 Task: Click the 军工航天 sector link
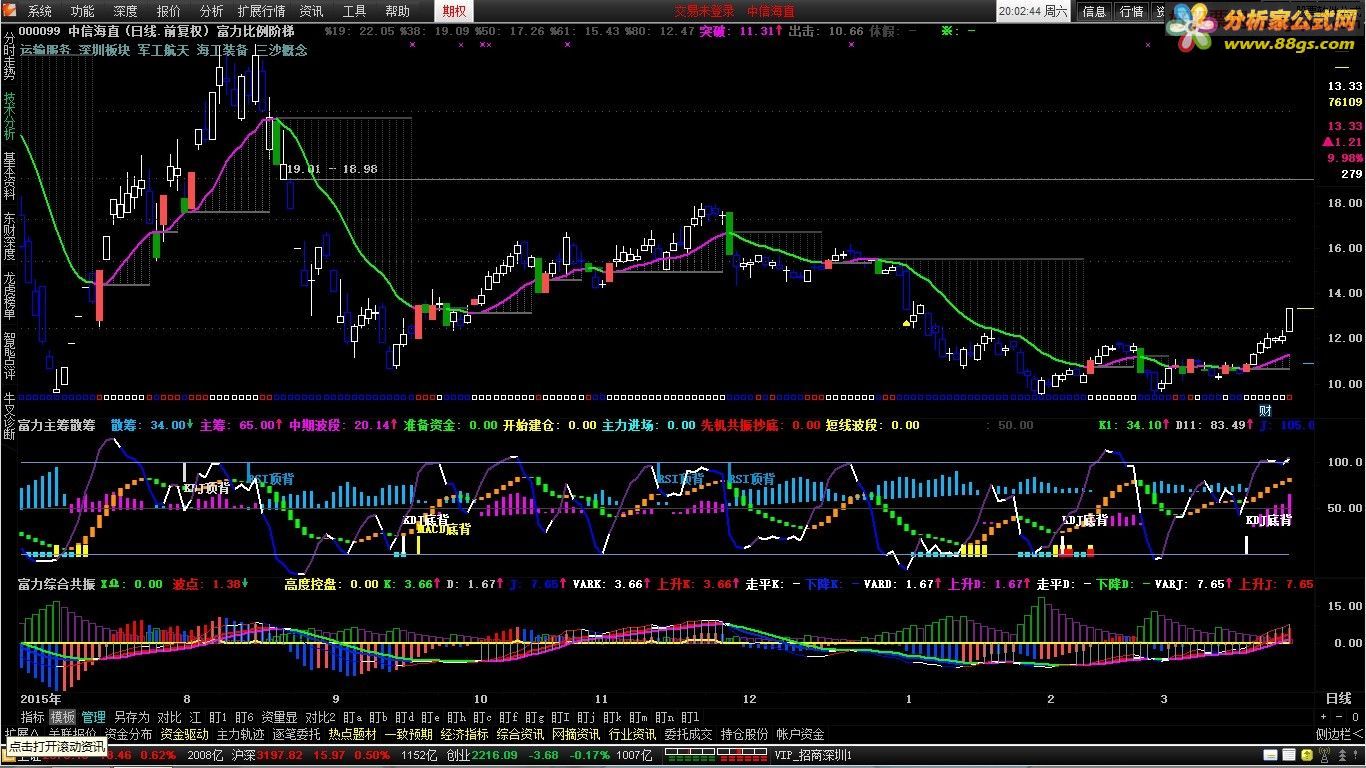pyautogui.click(x=164, y=48)
